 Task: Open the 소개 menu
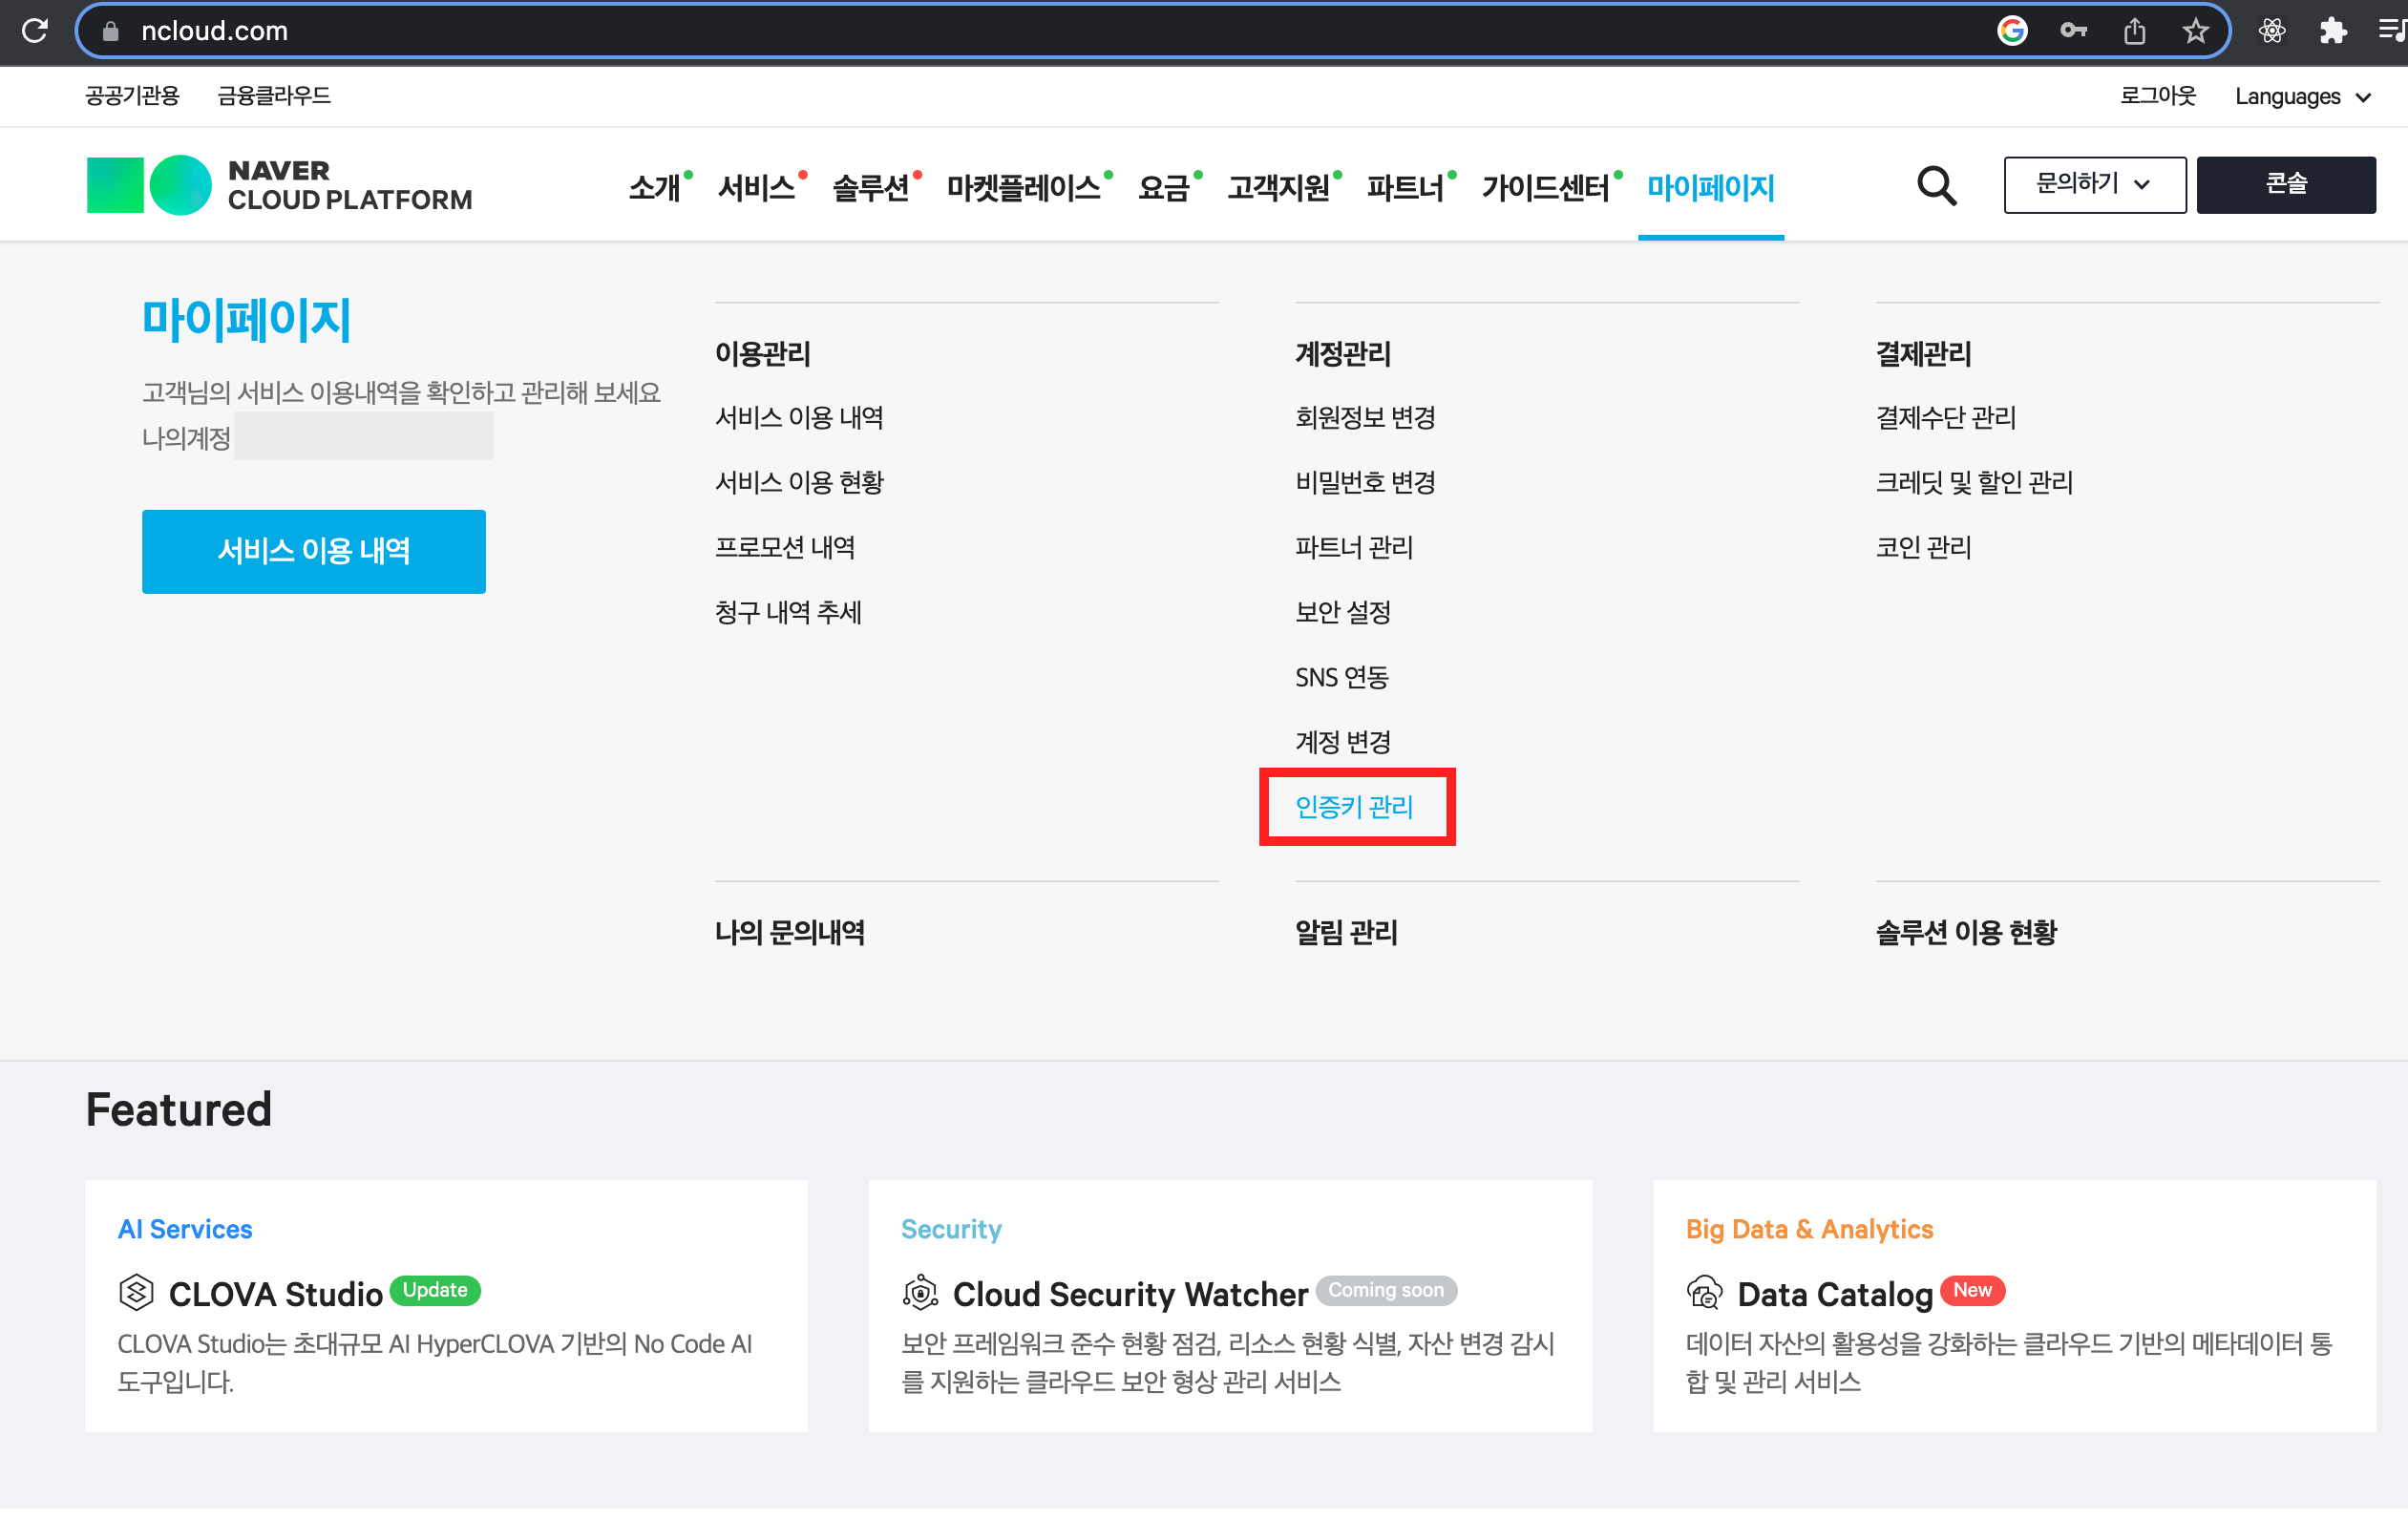point(655,187)
